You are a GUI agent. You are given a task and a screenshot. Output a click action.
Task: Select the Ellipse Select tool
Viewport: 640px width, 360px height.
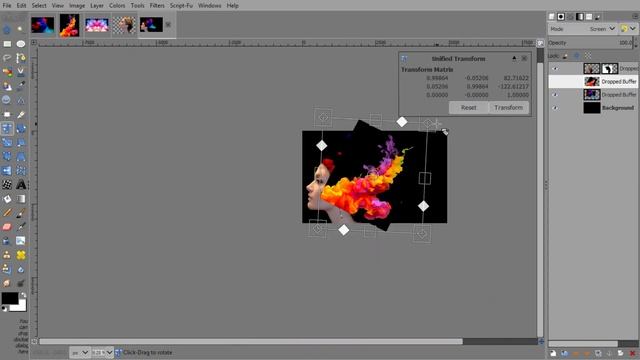pyautogui.click(x=21, y=44)
